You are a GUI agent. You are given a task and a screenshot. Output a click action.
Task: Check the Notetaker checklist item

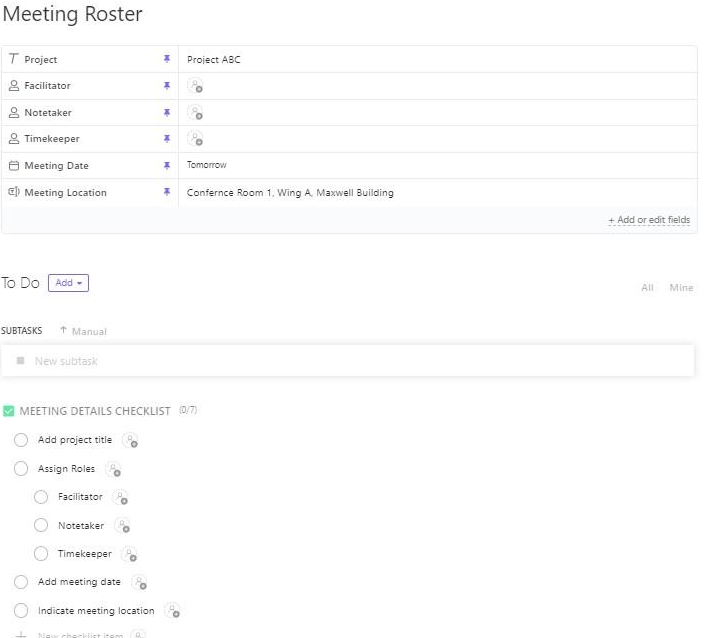pyautogui.click(x=41, y=525)
